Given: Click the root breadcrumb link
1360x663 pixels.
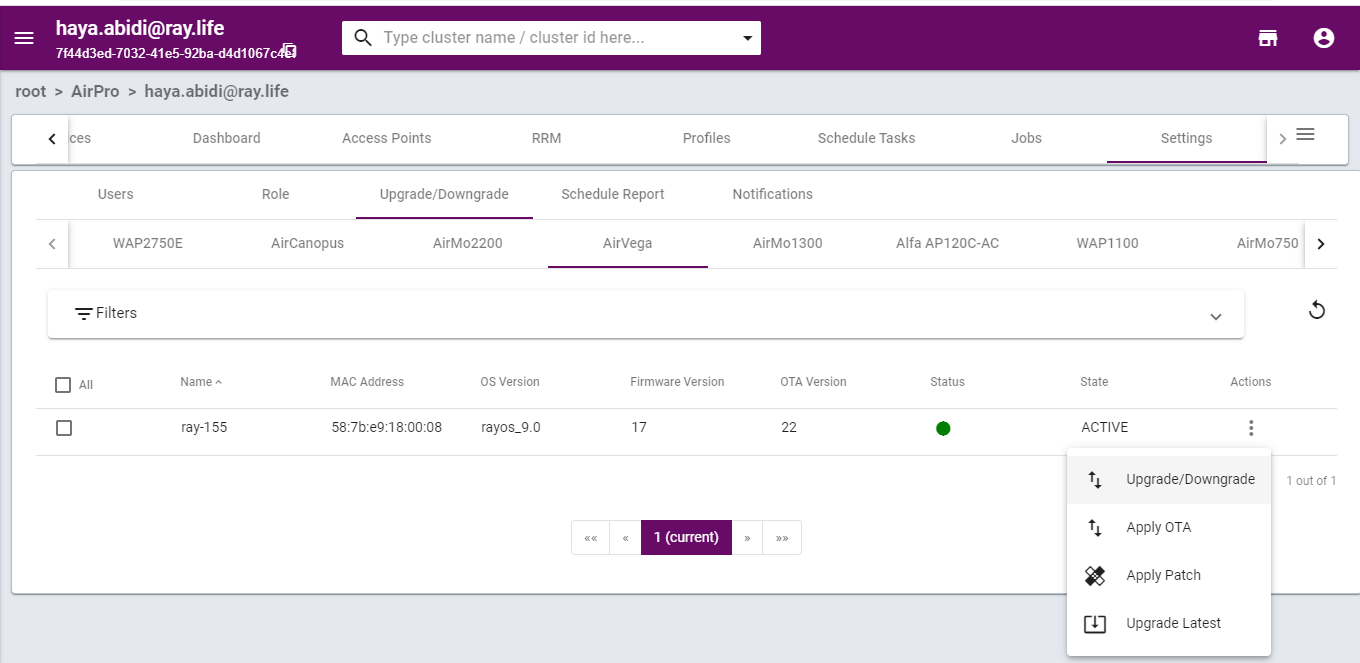Looking at the screenshot, I should tap(31, 92).
